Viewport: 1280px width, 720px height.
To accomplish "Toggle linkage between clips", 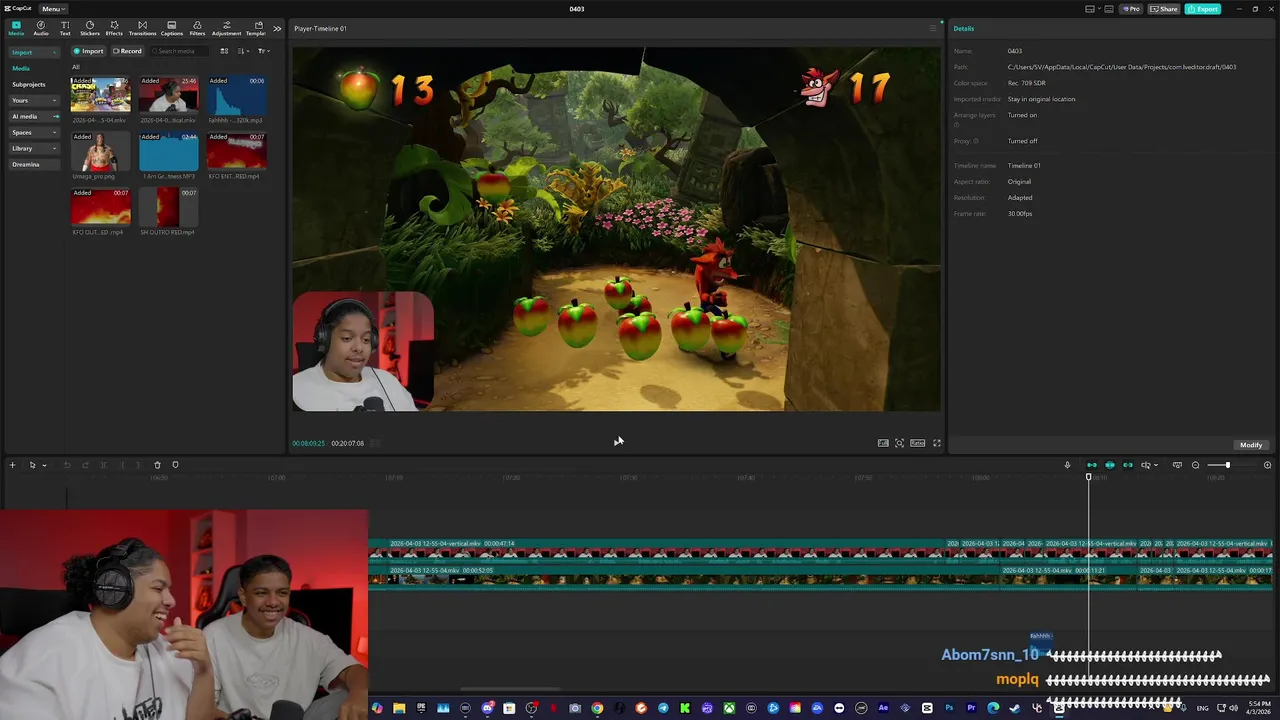I will tap(1128, 465).
